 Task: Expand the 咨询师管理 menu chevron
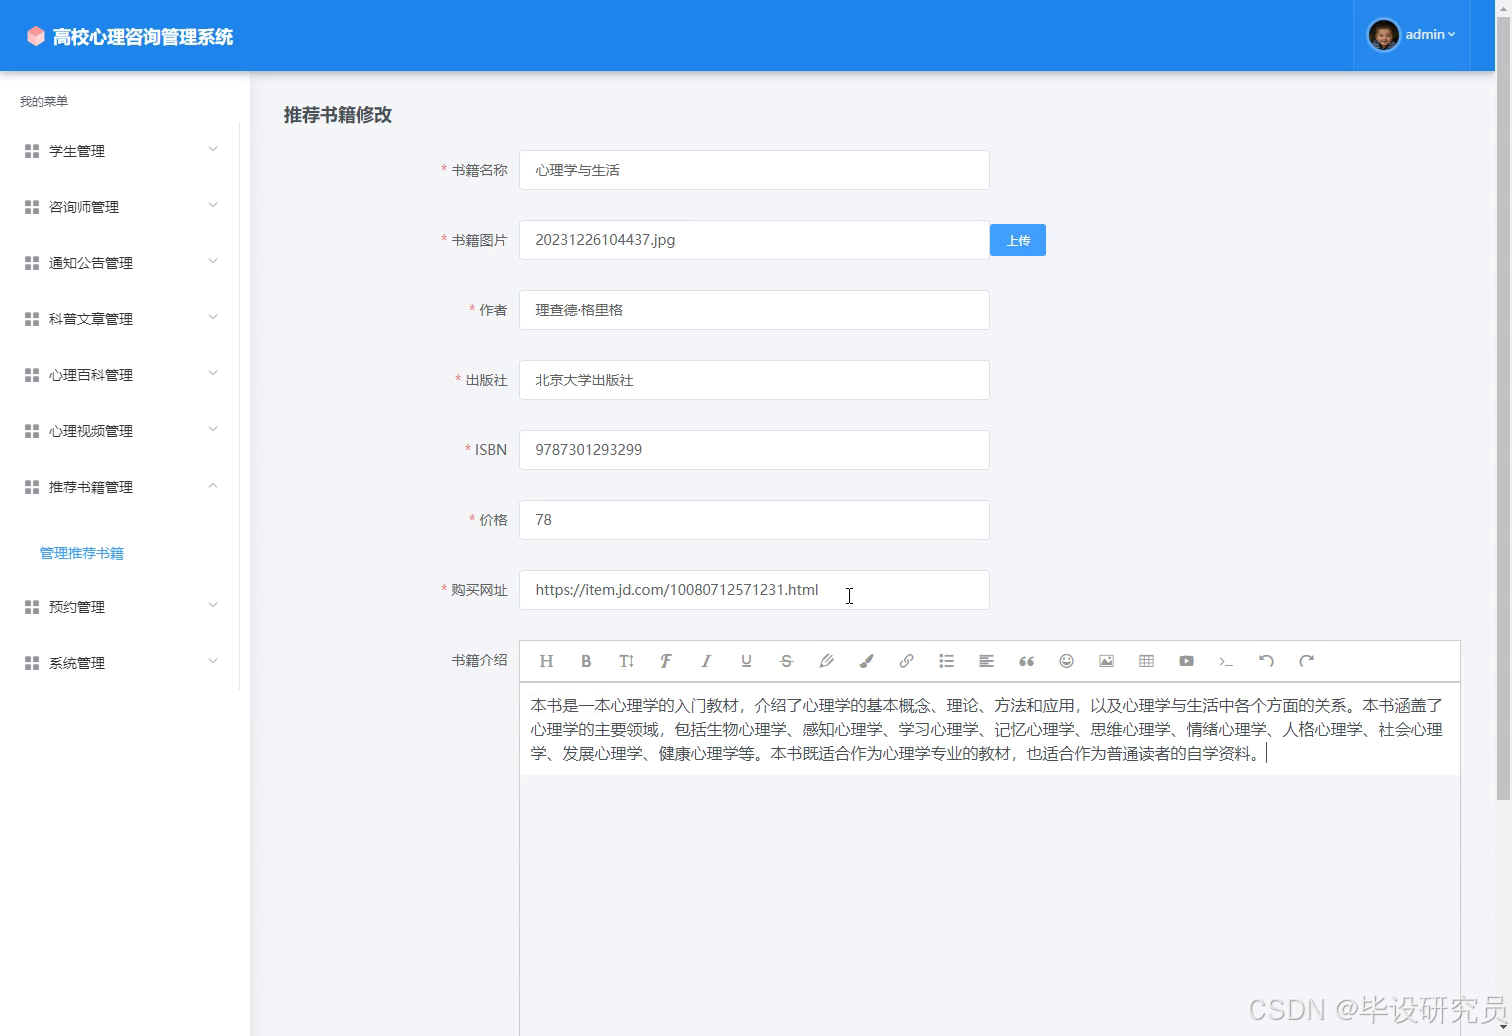(212, 206)
